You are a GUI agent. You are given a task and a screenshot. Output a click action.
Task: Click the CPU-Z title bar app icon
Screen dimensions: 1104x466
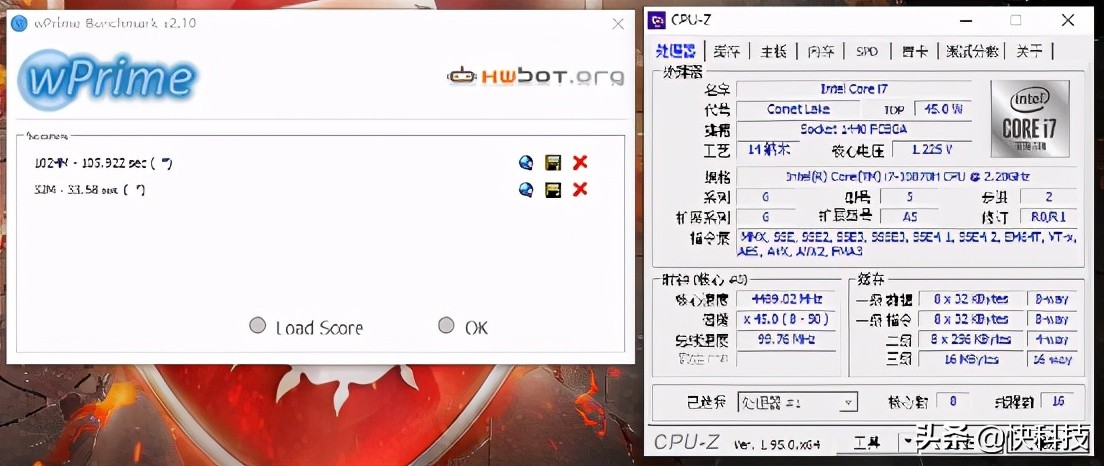point(657,20)
